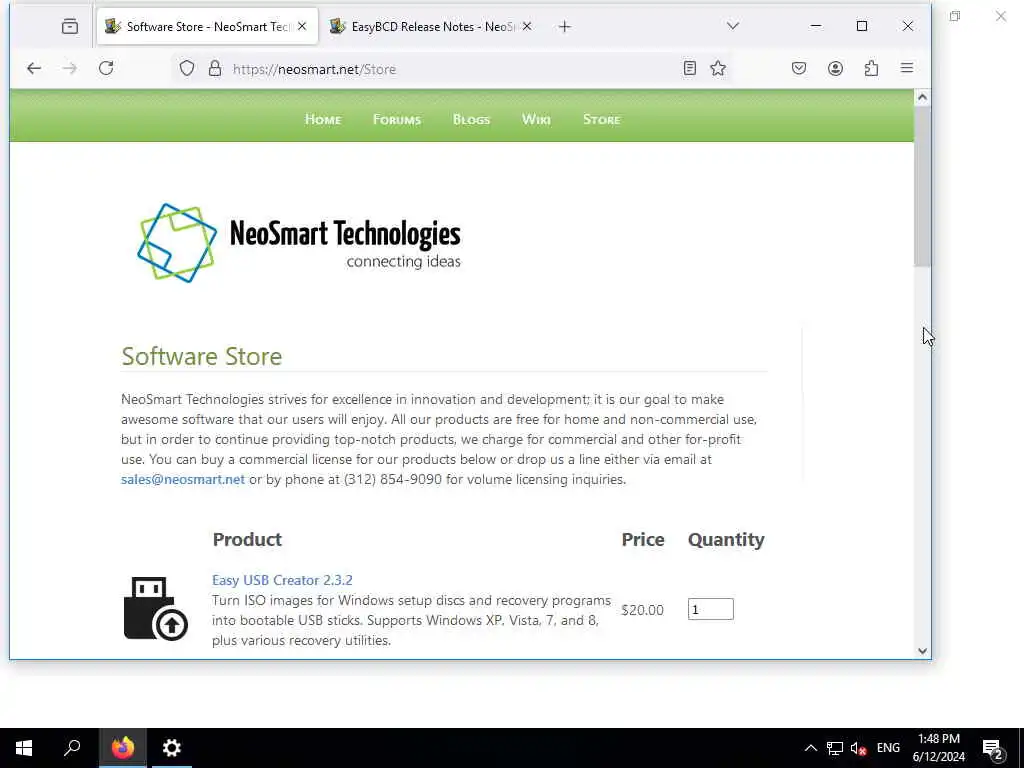1024x768 pixels.
Task: Open Store in site navigation
Action: coord(601,120)
